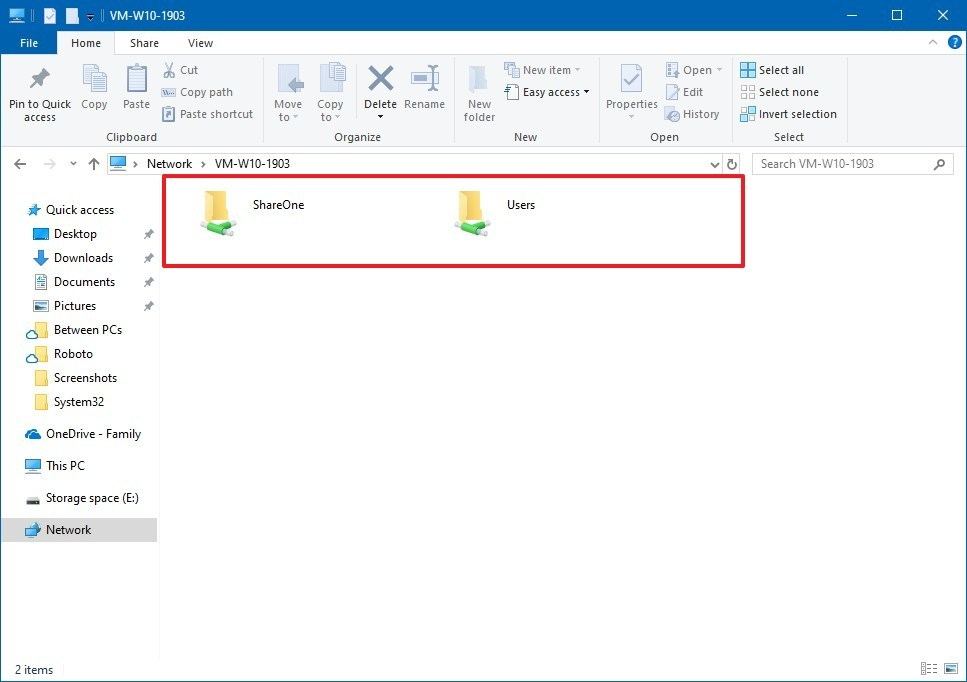This screenshot has width=967, height=682.
Task: Click the Properties checkmark icon
Action: (632, 78)
